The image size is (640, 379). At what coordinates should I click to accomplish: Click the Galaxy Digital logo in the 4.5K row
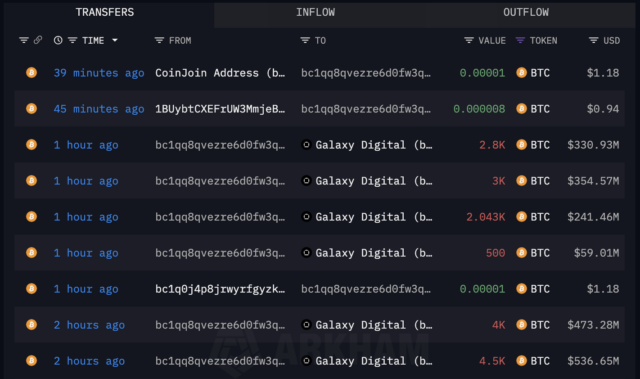306,360
